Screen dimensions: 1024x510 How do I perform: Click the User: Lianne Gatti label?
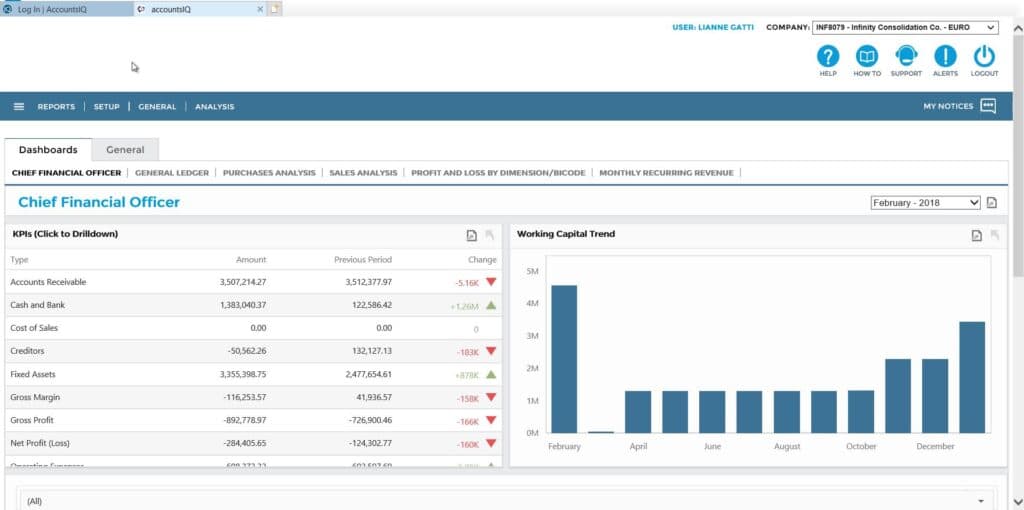tap(712, 27)
